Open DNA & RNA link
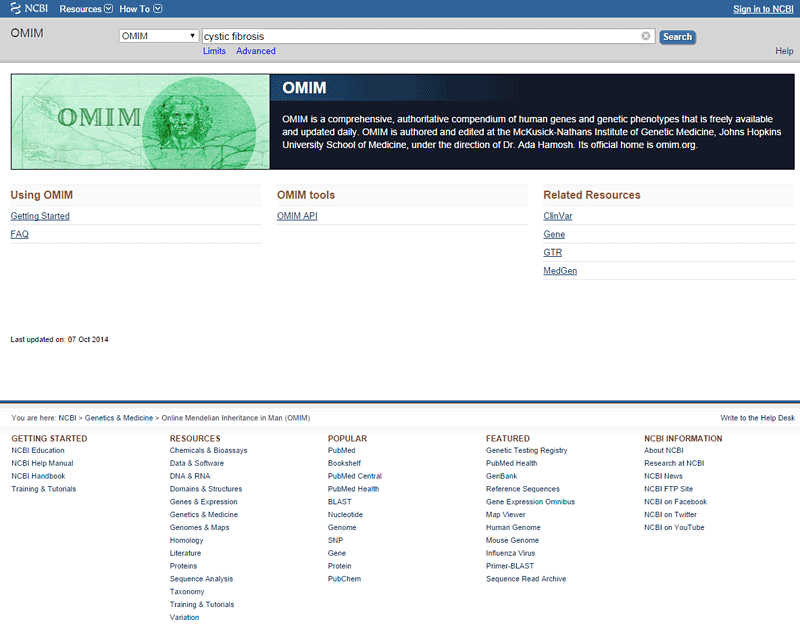 coord(190,476)
